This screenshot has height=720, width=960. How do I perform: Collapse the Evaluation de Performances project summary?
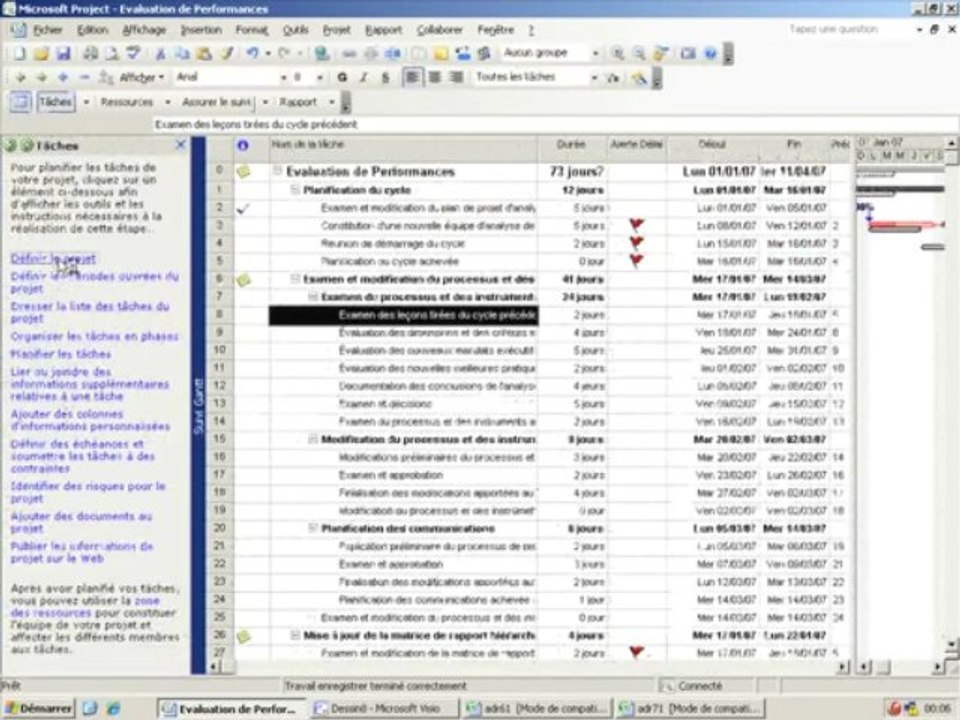277,171
